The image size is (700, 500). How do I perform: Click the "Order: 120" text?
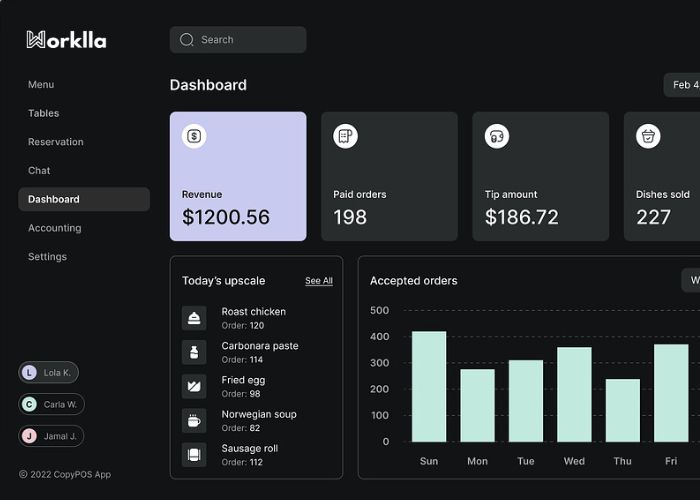point(243,325)
